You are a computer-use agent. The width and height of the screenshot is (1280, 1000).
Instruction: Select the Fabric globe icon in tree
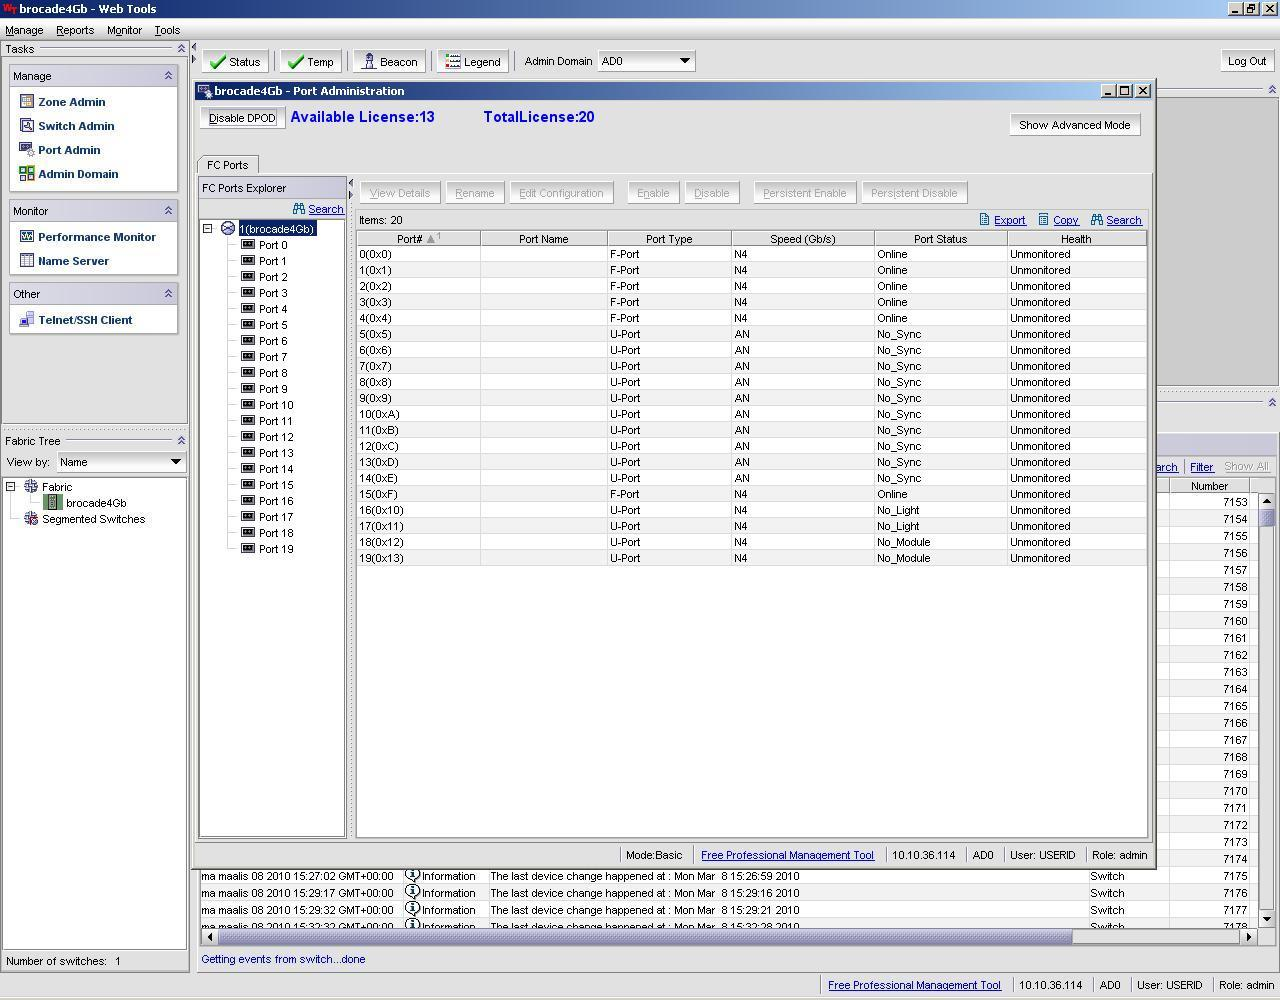click(x=31, y=486)
